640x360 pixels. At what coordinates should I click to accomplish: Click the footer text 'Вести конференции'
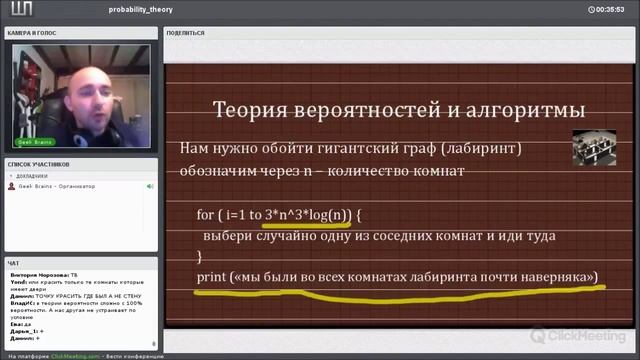tap(135, 356)
